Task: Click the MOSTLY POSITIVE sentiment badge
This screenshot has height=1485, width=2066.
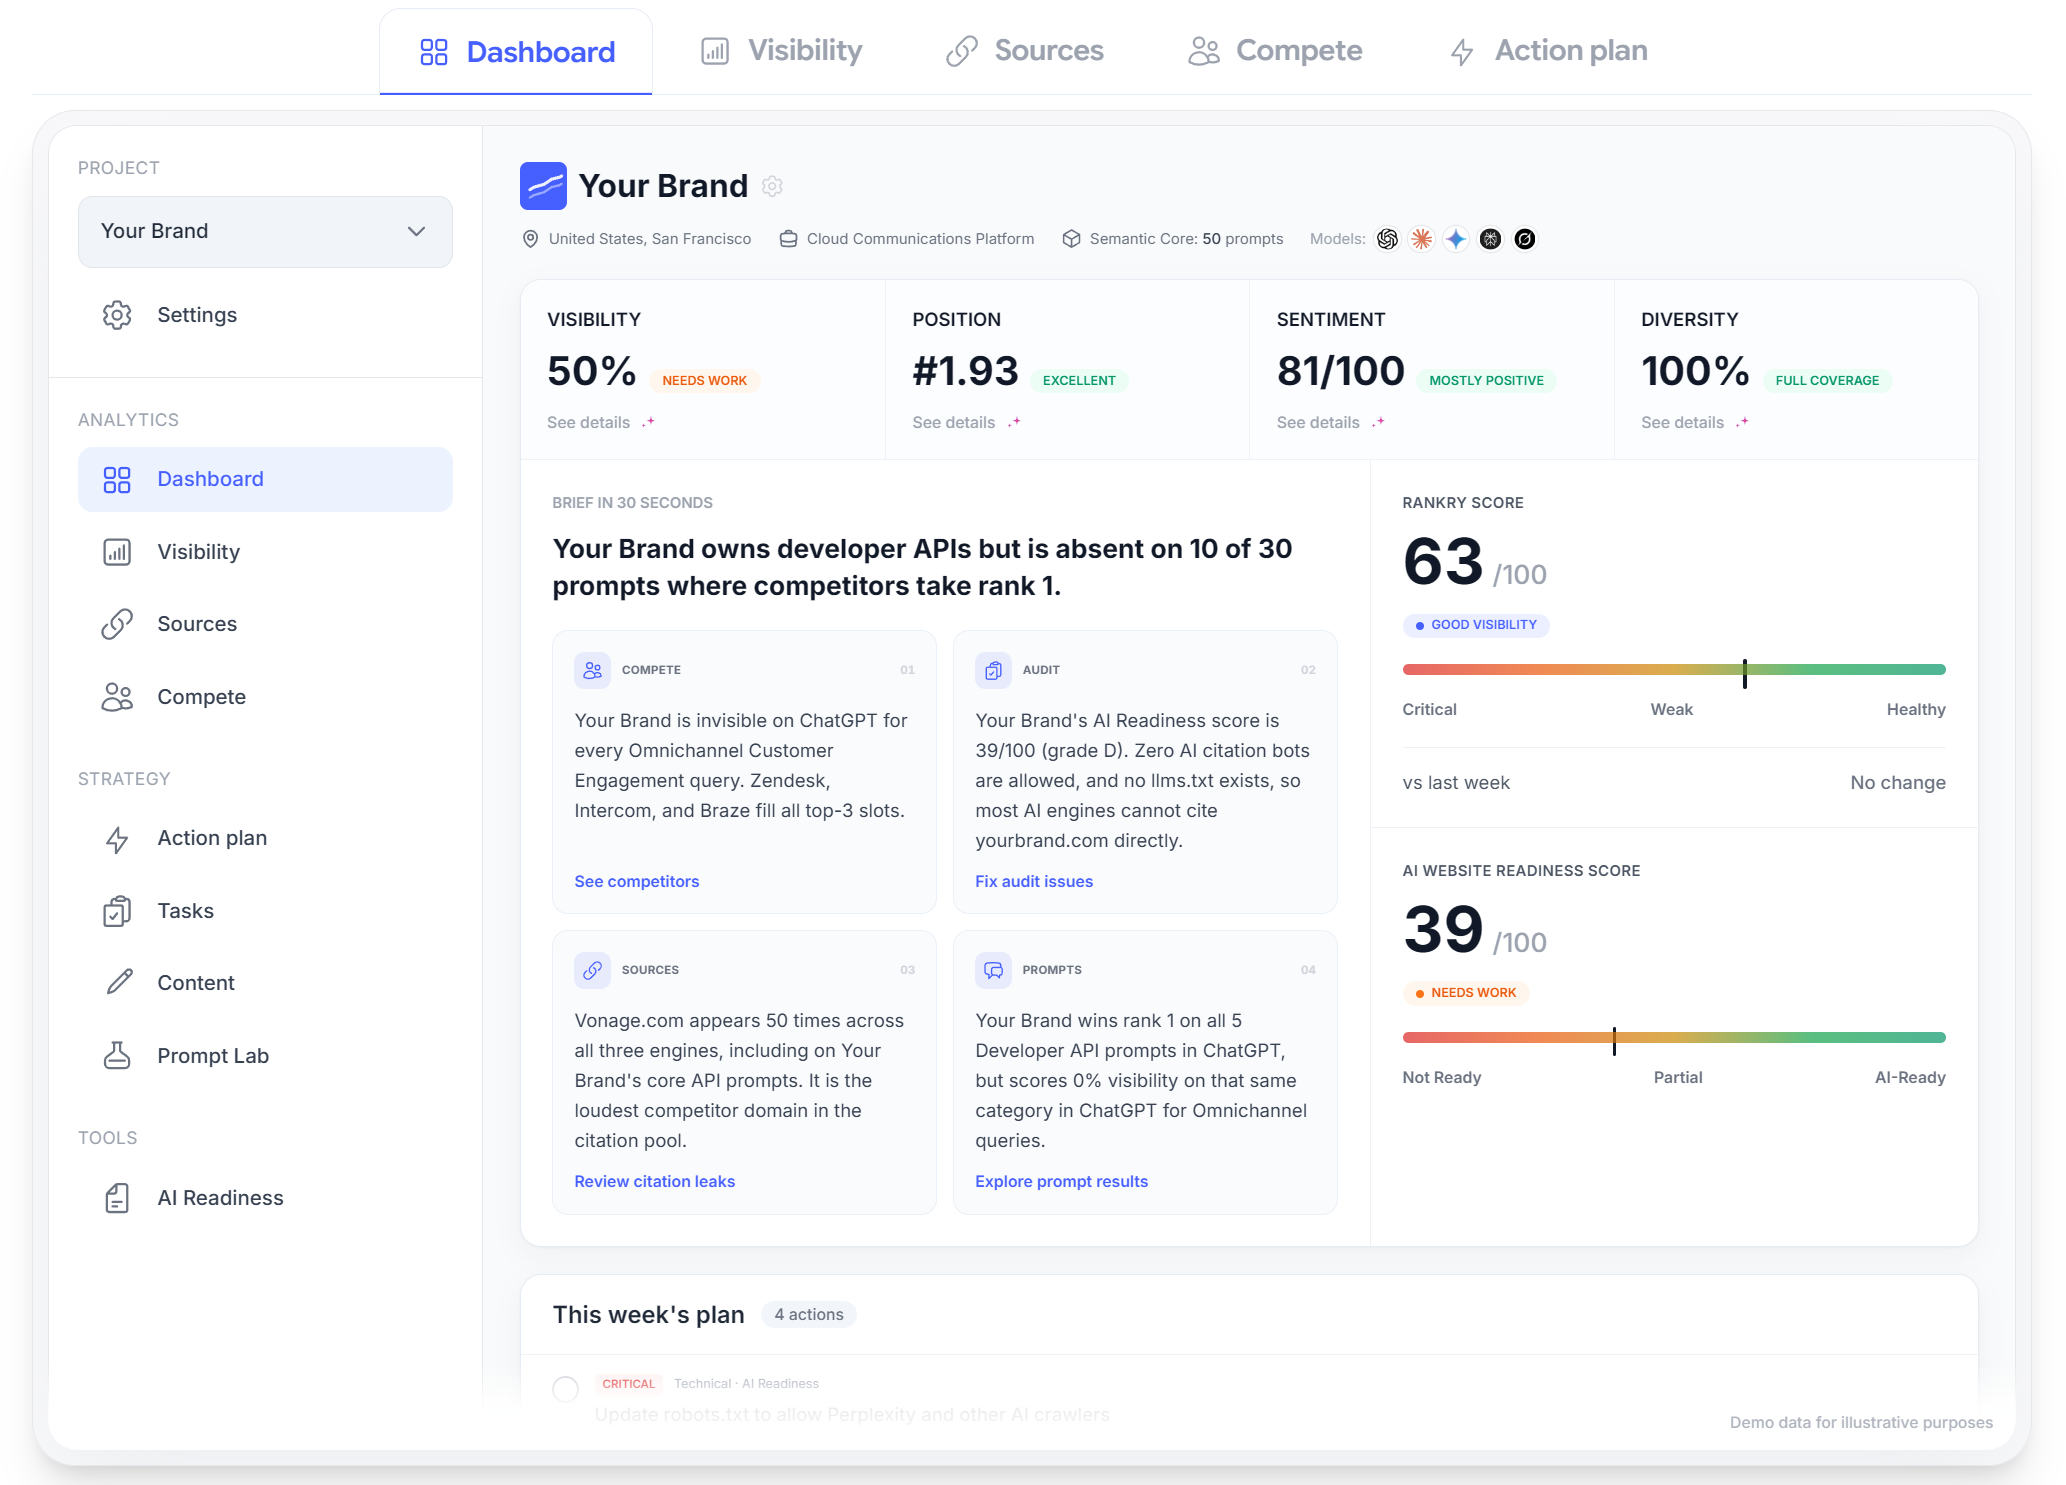Action: [x=1486, y=381]
